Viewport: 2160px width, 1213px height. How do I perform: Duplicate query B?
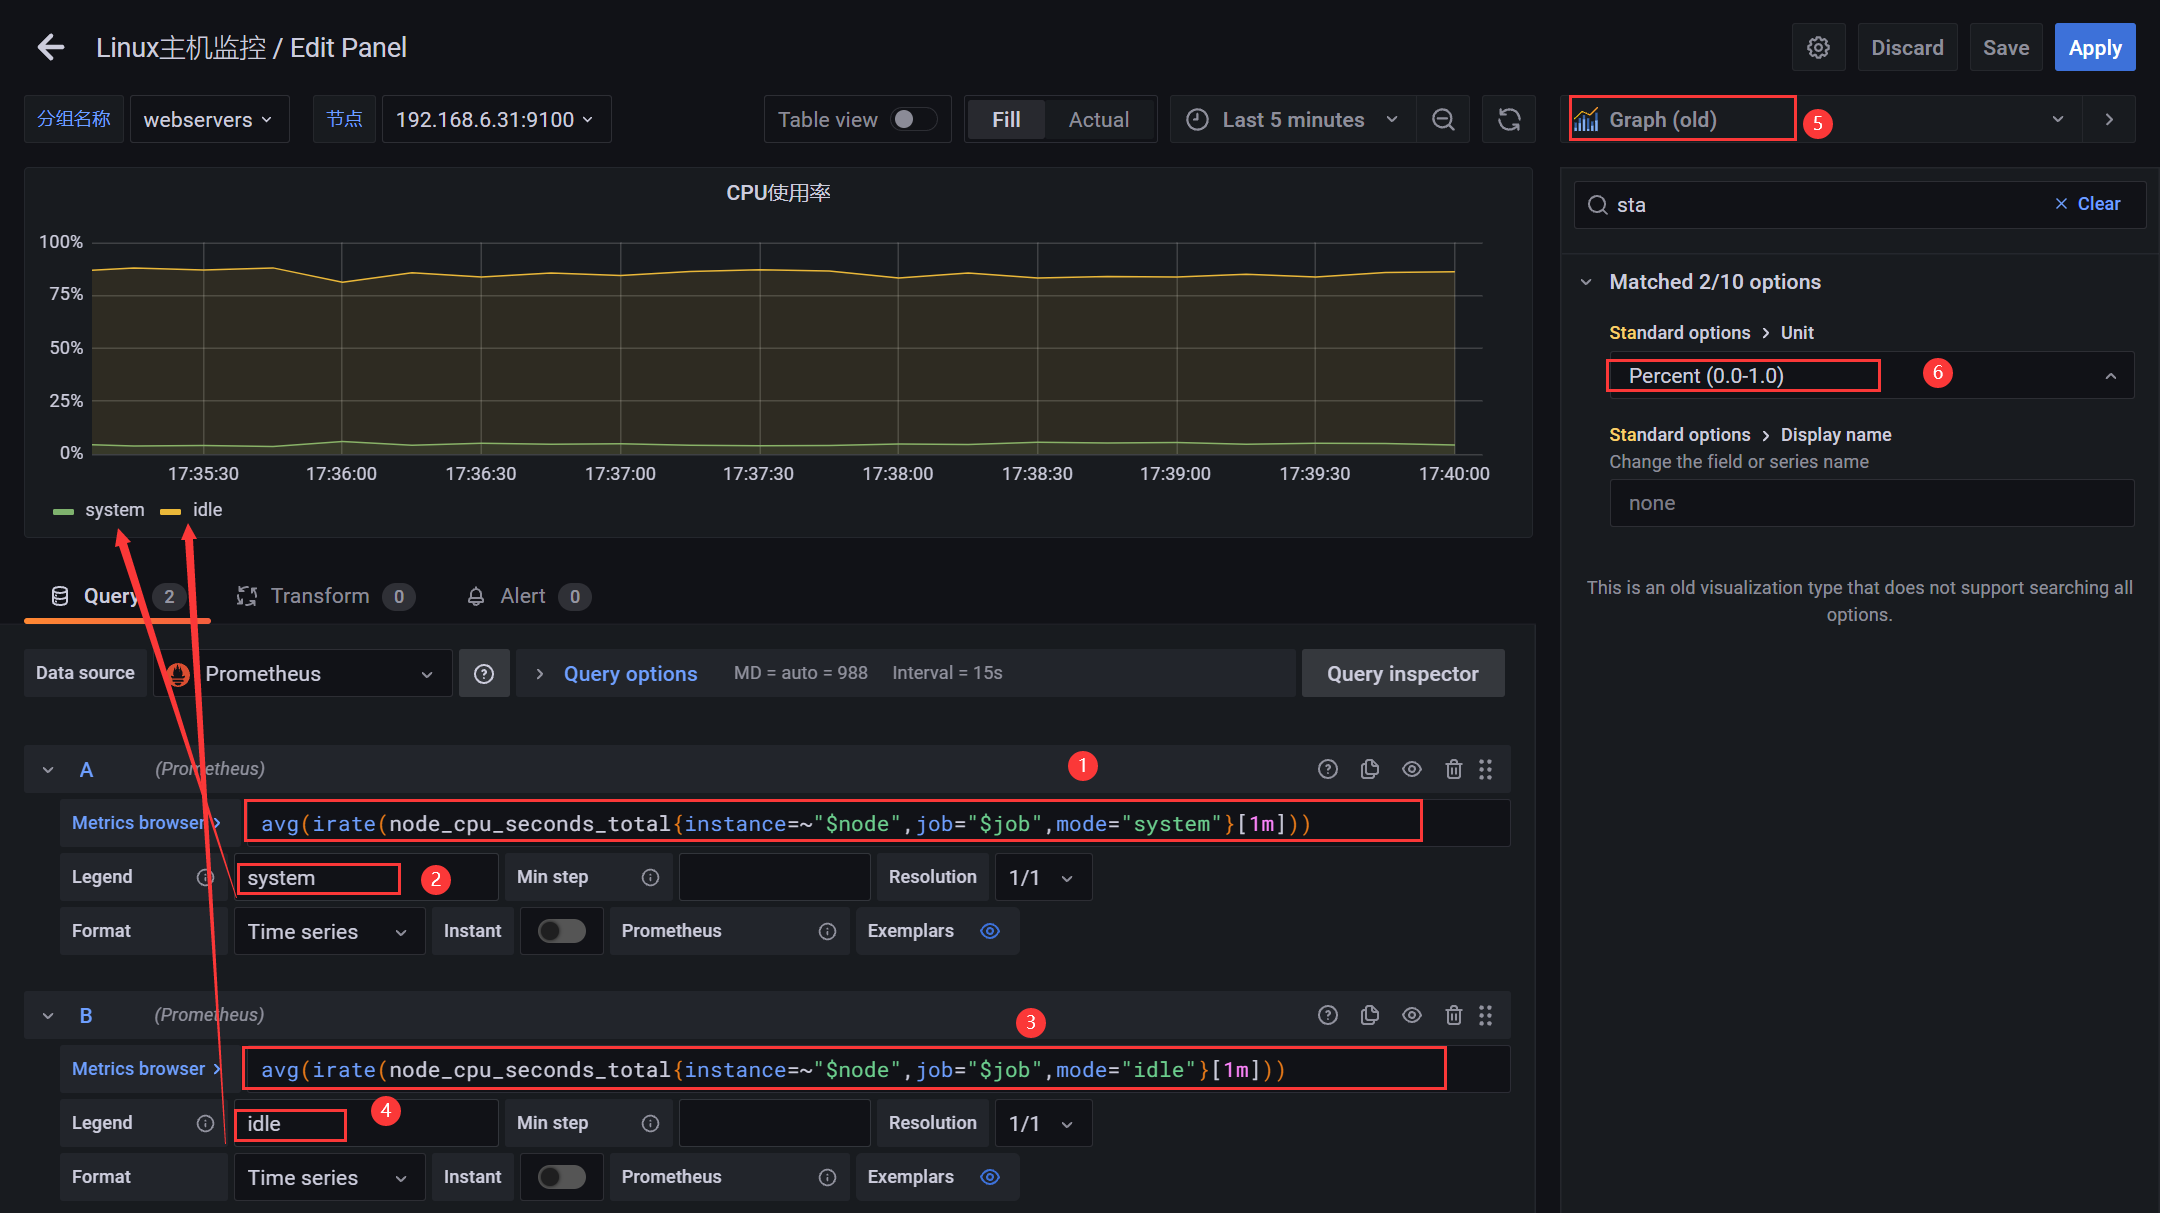pyautogui.click(x=1370, y=1015)
